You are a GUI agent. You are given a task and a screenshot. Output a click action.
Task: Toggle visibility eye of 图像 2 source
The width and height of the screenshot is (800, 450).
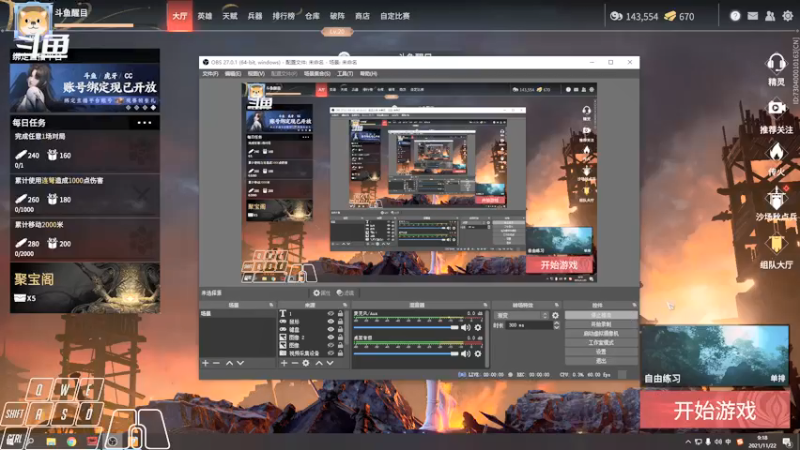tap(331, 337)
